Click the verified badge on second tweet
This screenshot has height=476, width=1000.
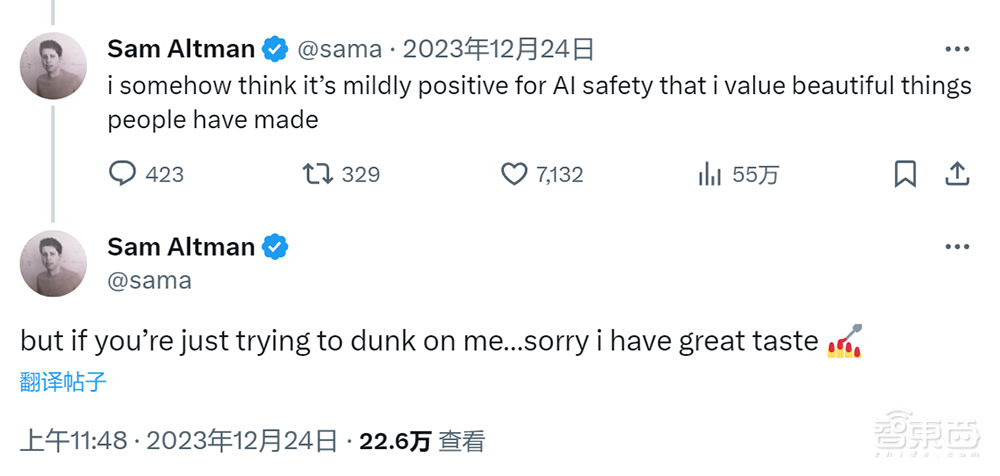(x=275, y=246)
